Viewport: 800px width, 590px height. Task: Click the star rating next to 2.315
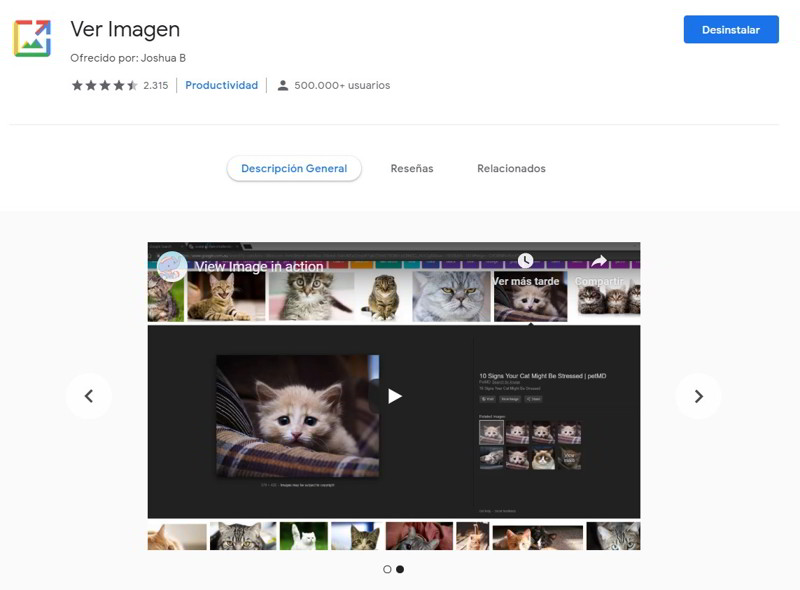[x=104, y=86]
